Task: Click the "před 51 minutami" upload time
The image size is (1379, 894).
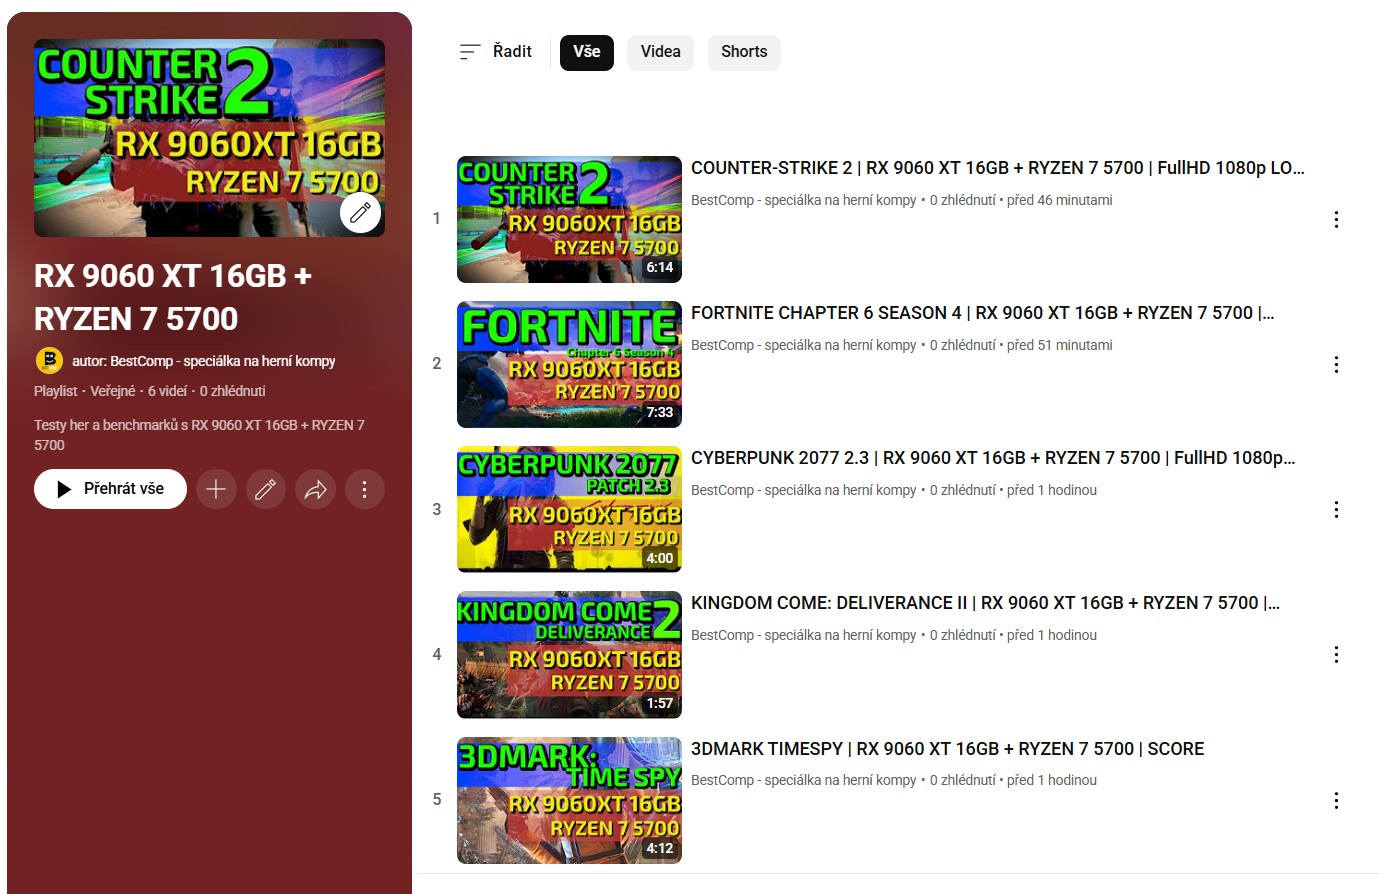Action: (1060, 345)
